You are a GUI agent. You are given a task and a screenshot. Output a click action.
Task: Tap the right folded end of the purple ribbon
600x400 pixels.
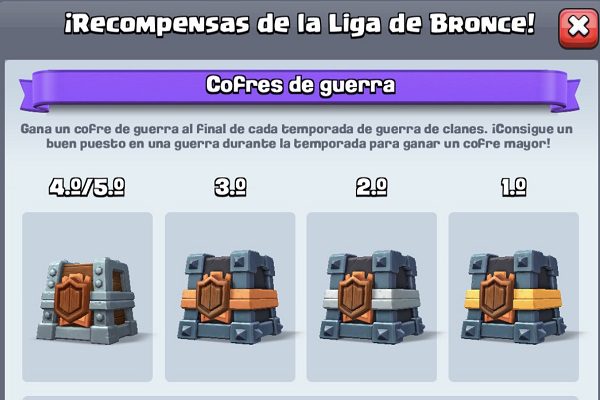[566, 96]
